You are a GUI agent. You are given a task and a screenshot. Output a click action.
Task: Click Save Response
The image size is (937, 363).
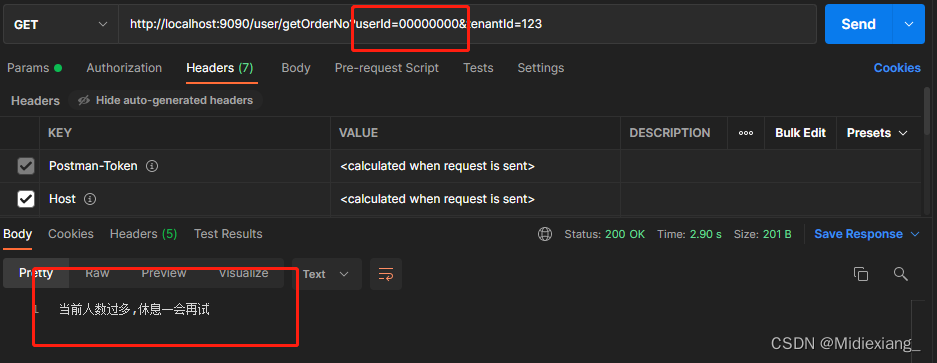(858, 234)
